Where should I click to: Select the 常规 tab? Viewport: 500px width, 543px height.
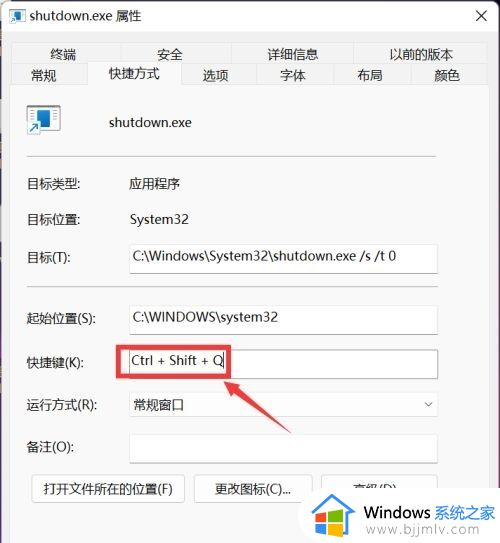click(x=44, y=75)
